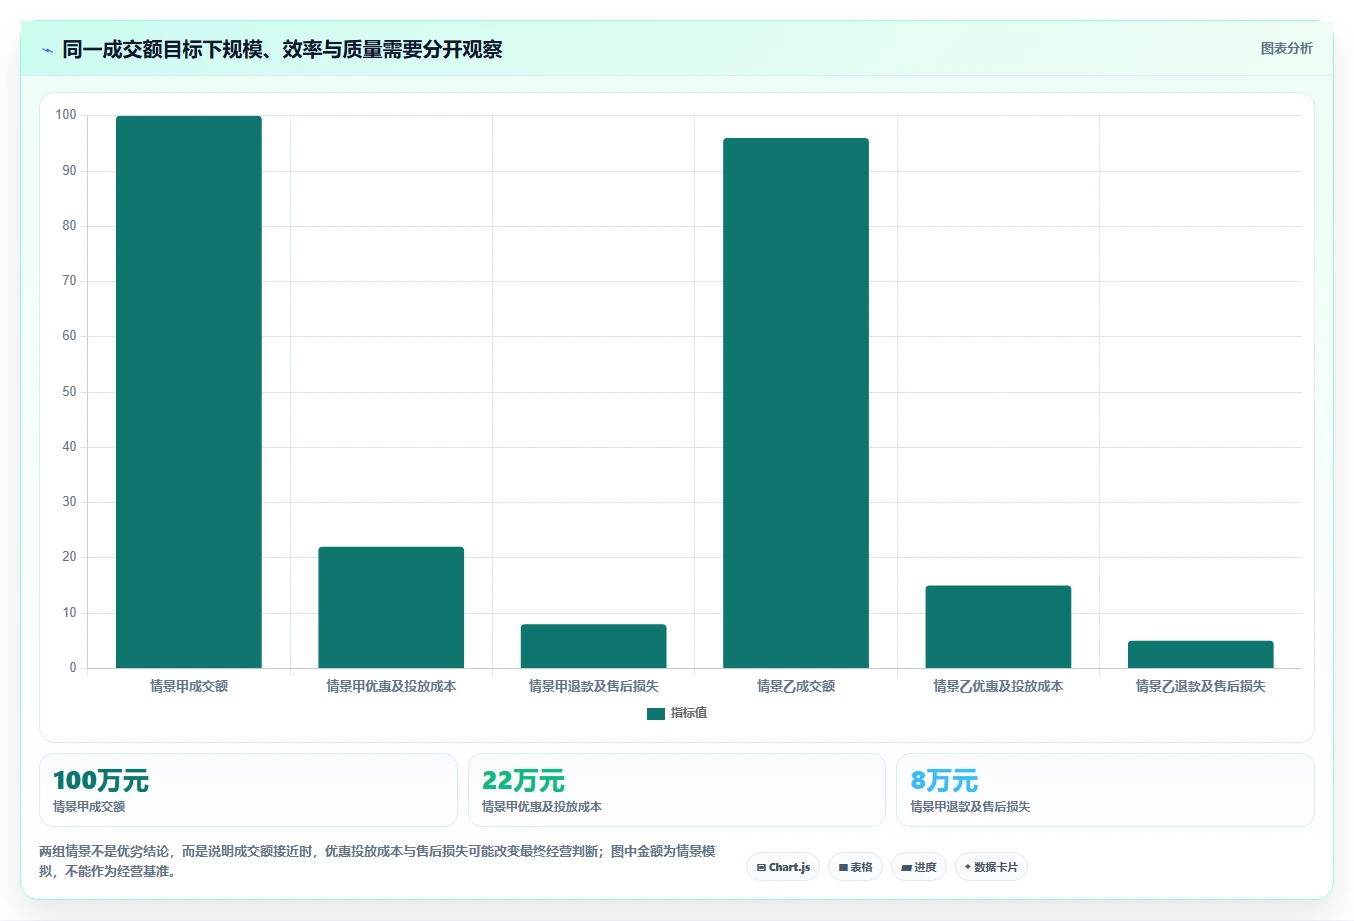Click the 指标值 legend label
The image size is (1354, 921).
[x=689, y=713]
